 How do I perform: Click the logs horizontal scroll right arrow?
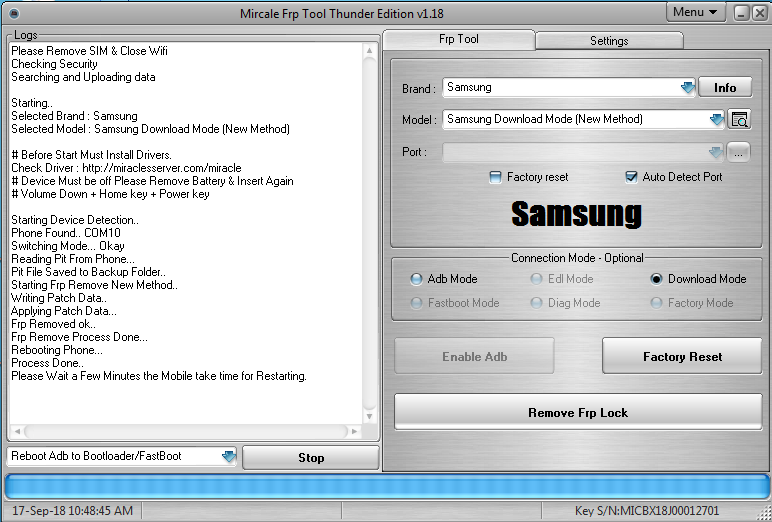pos(354,431)
